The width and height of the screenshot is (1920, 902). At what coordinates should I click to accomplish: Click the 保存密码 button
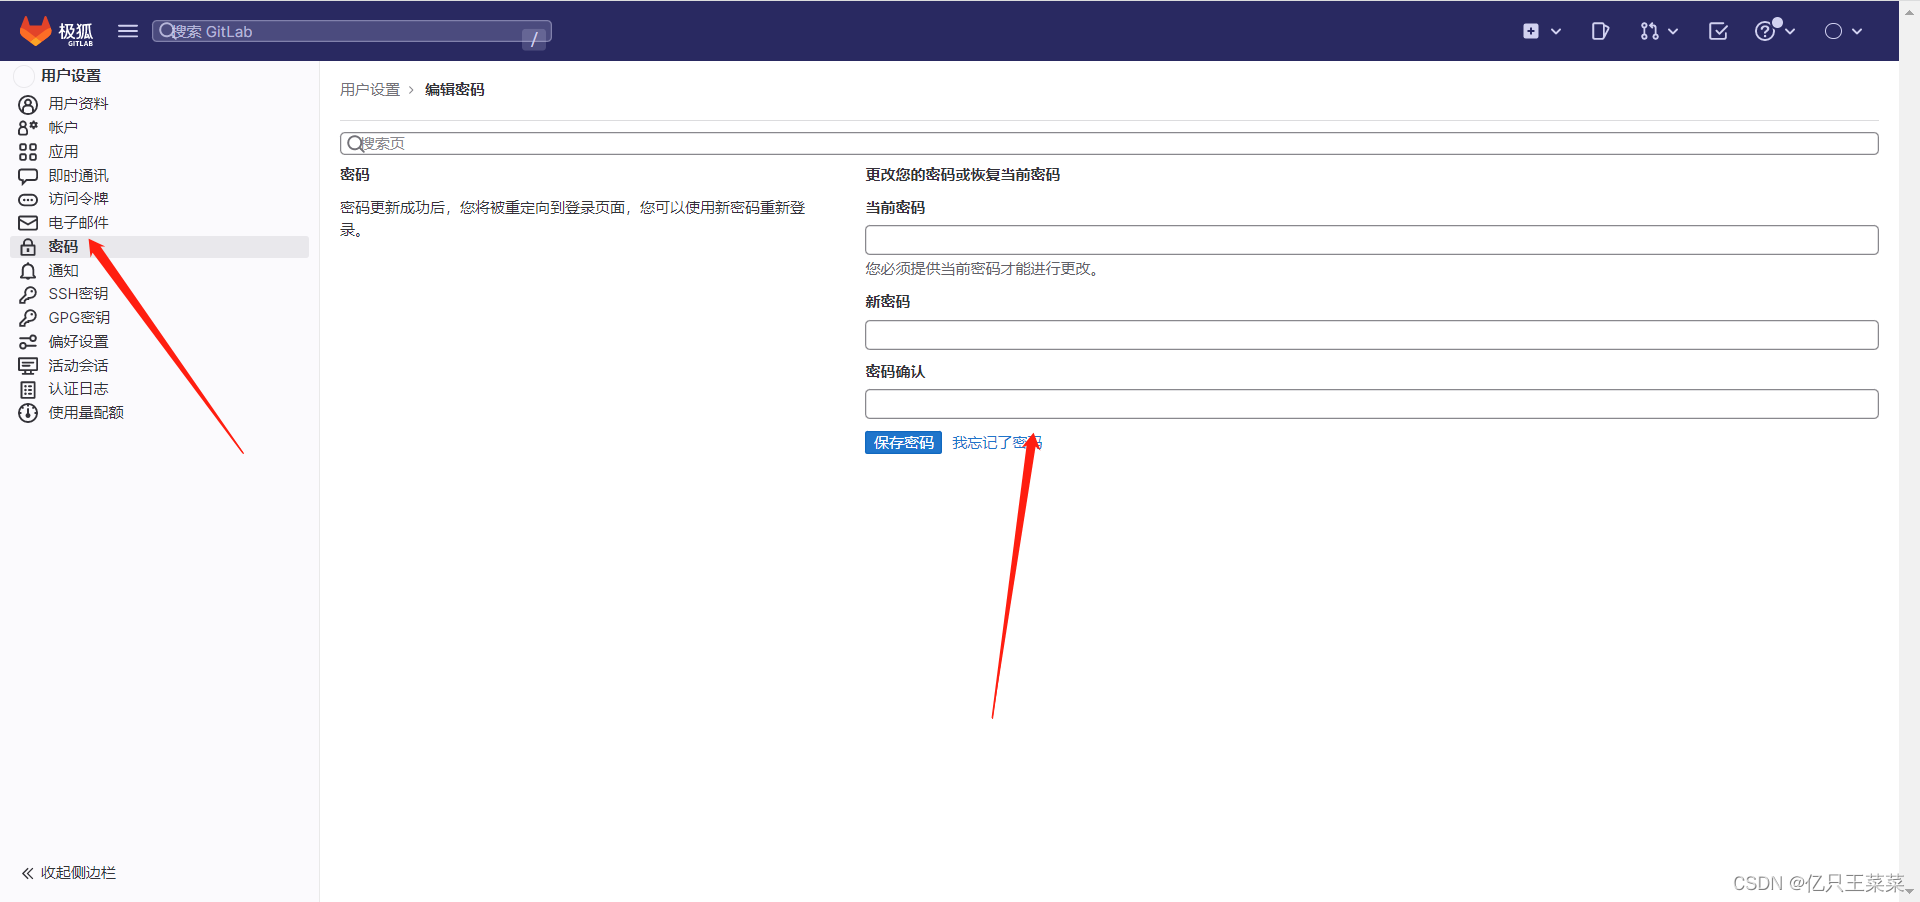tap(903, 443)
